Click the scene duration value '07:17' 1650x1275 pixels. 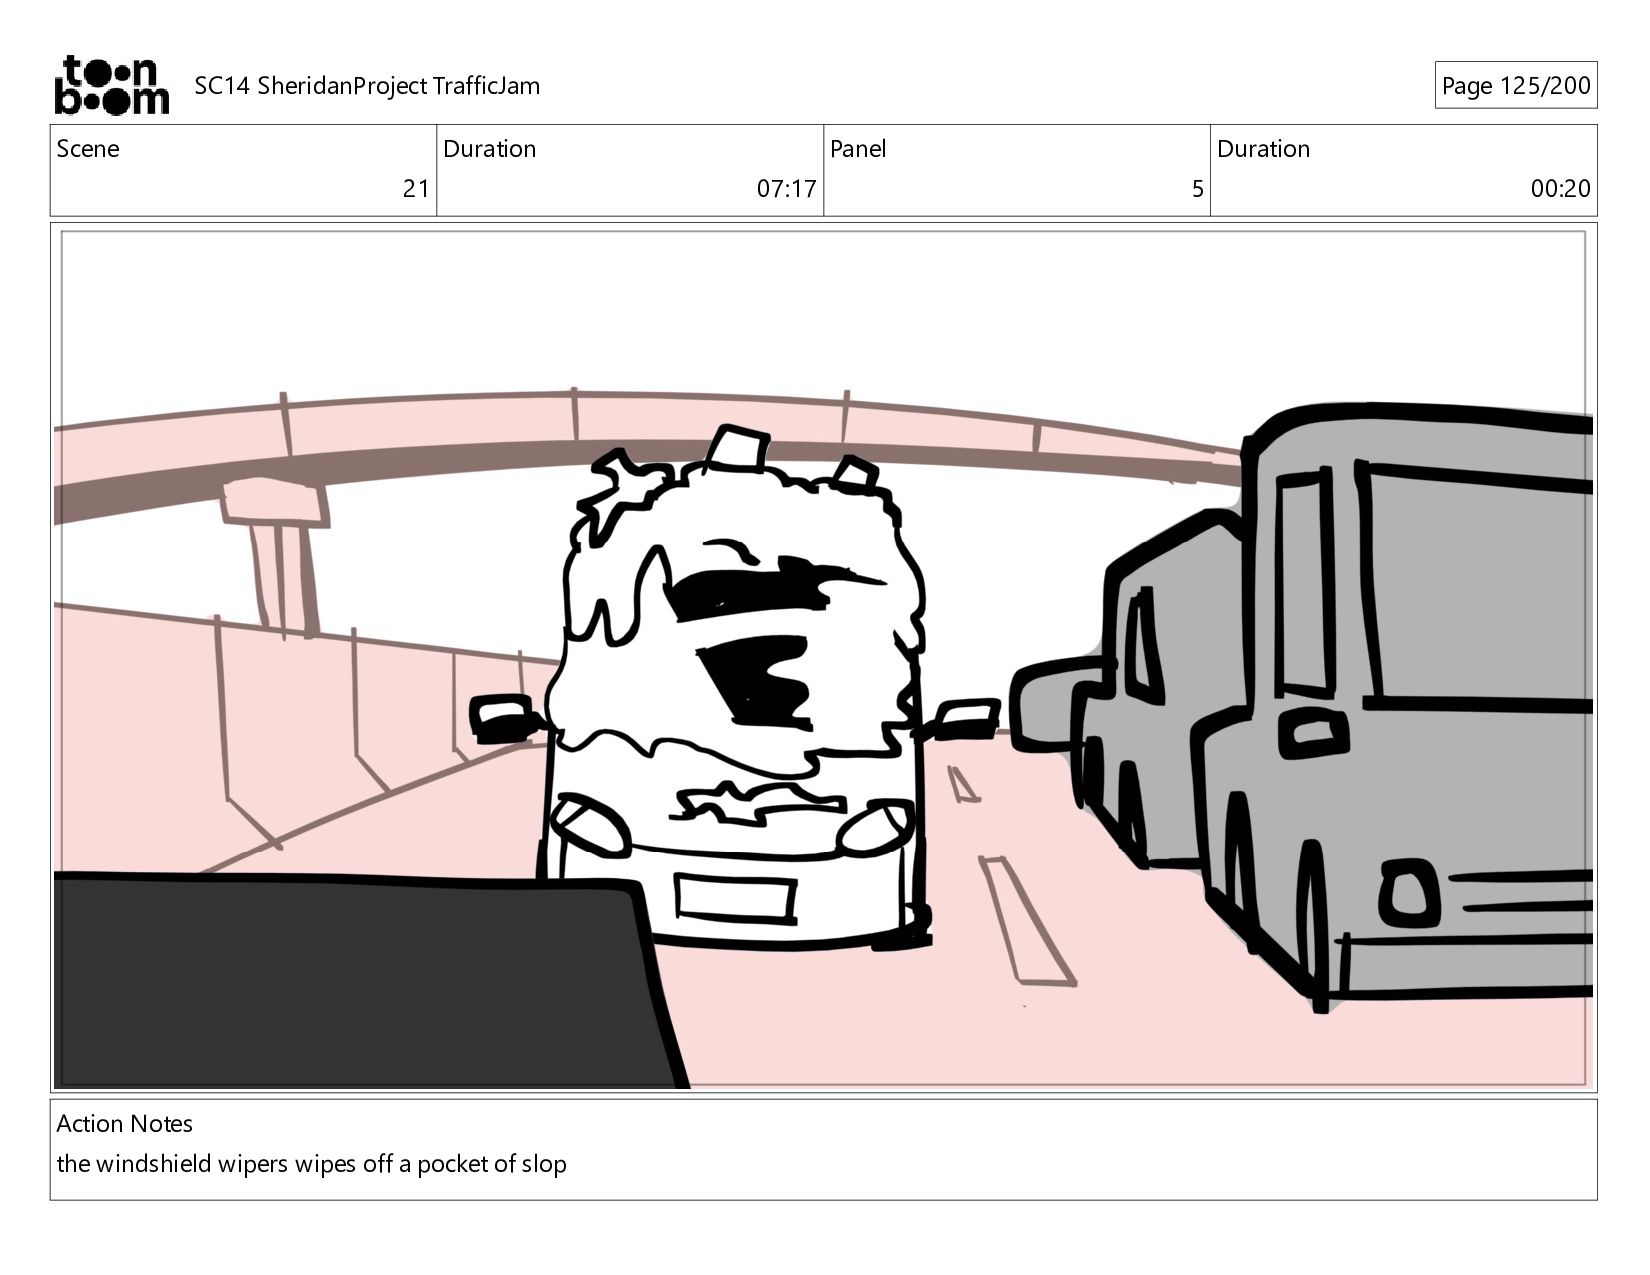tap(786, 189)
